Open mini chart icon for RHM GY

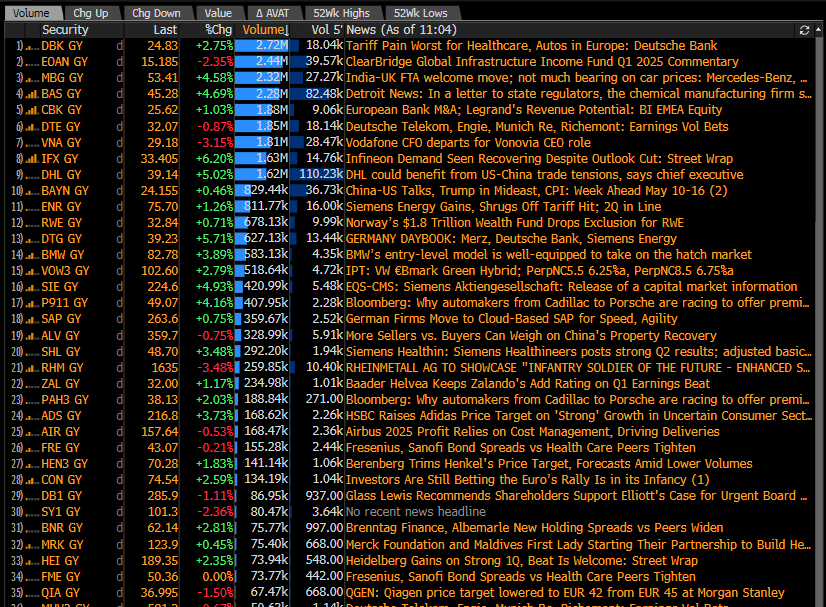click(x=32, y=368)
